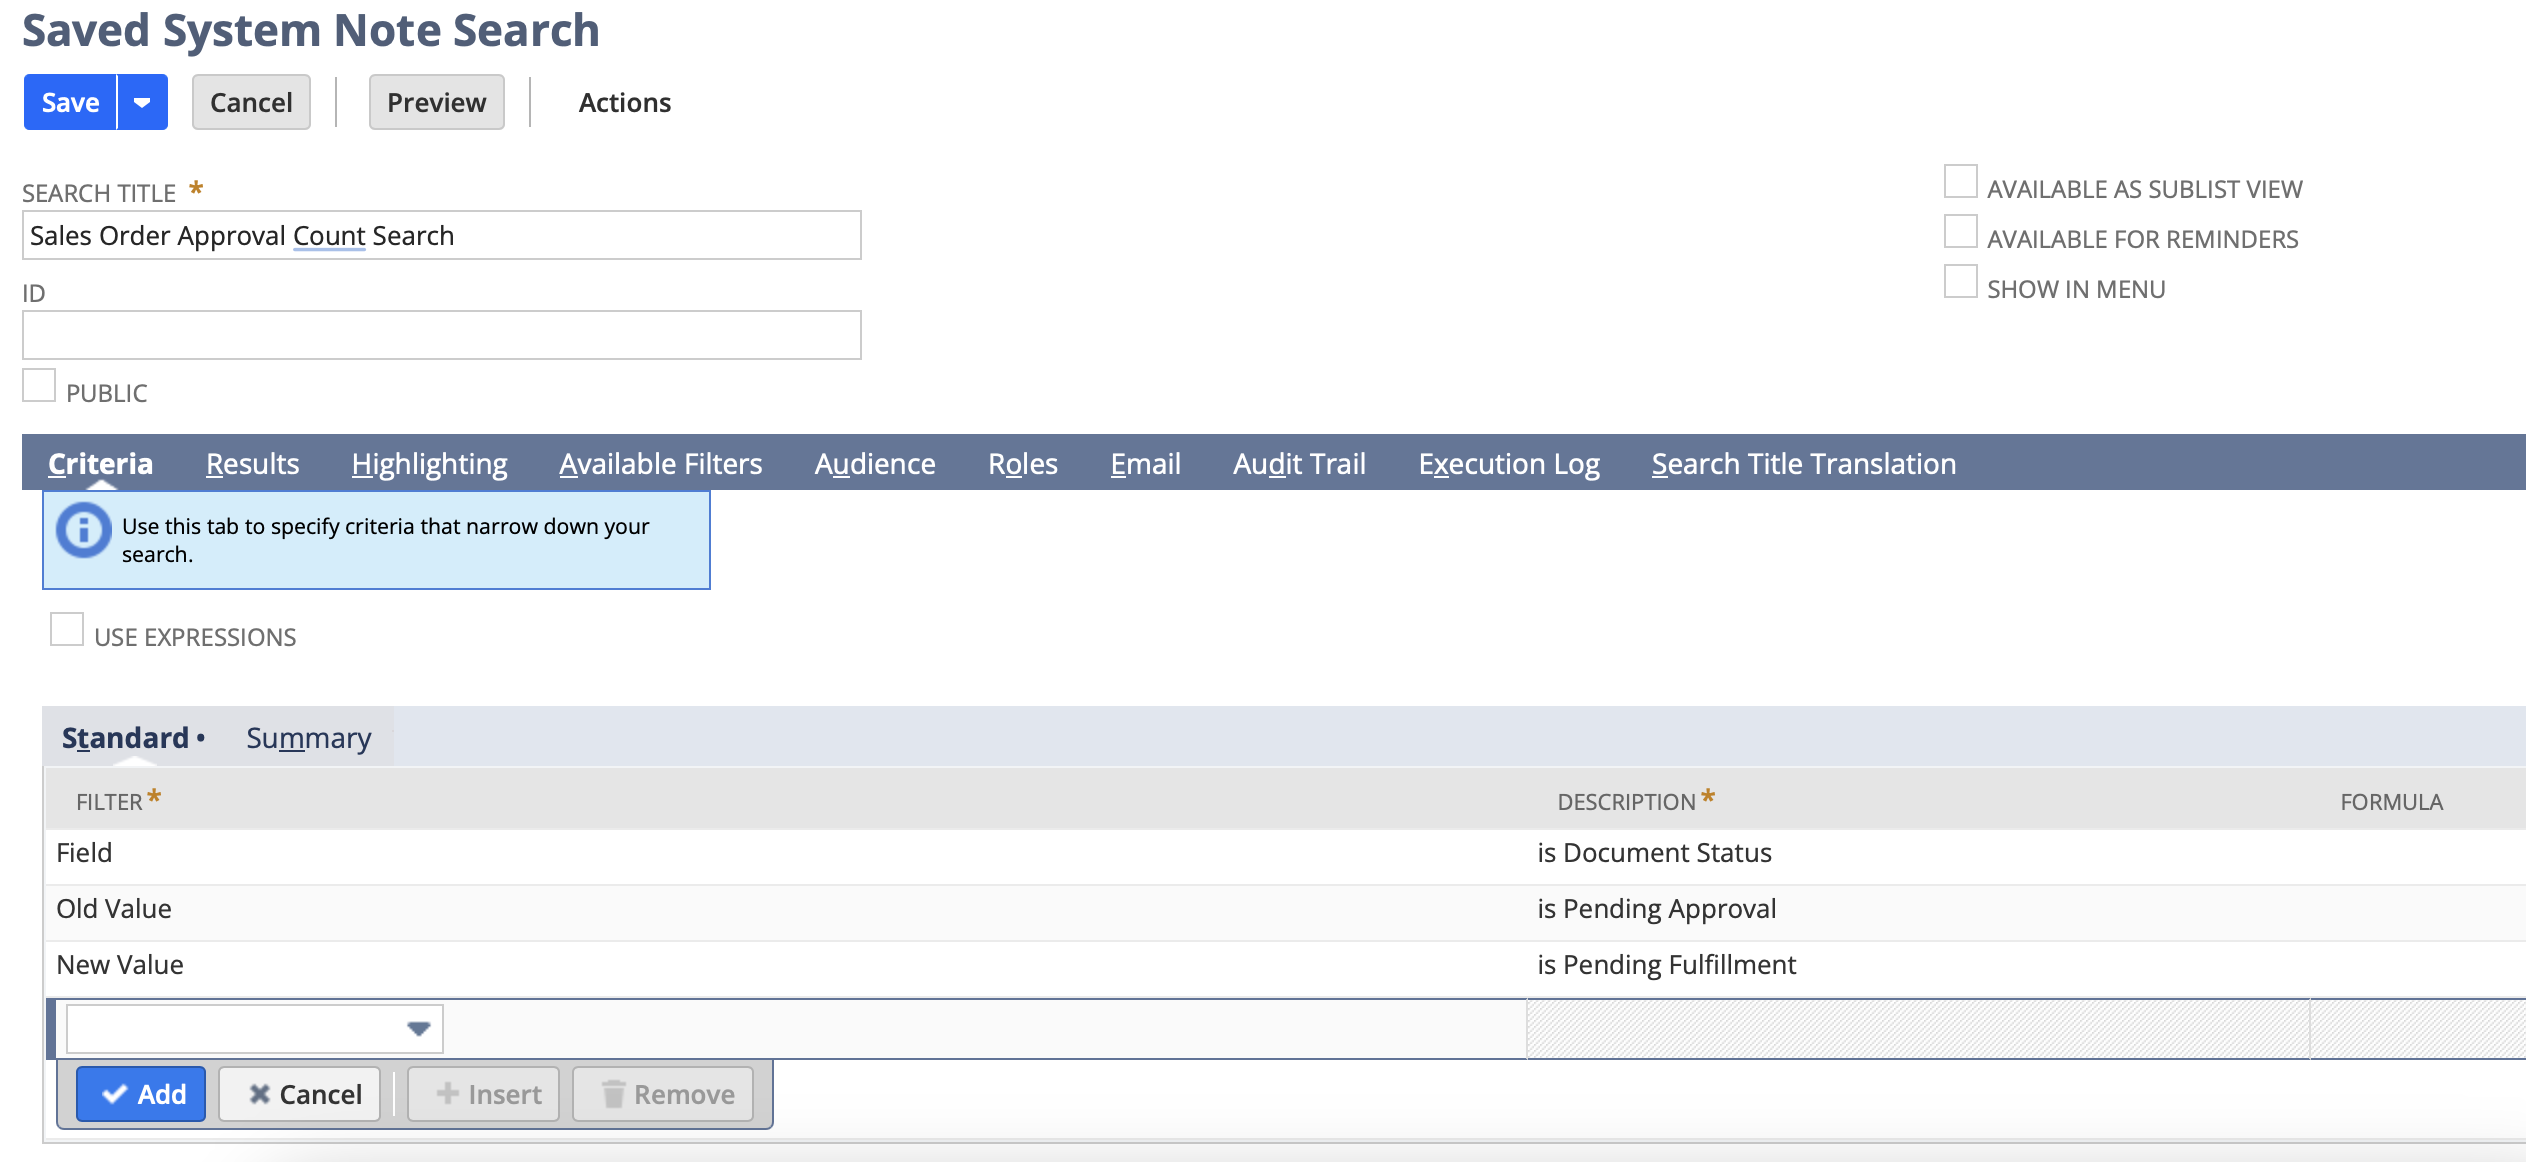The height and width of the screenshot is (1162, 2526).
Task: Enable the Public checkbox
Action: [39, 386]
